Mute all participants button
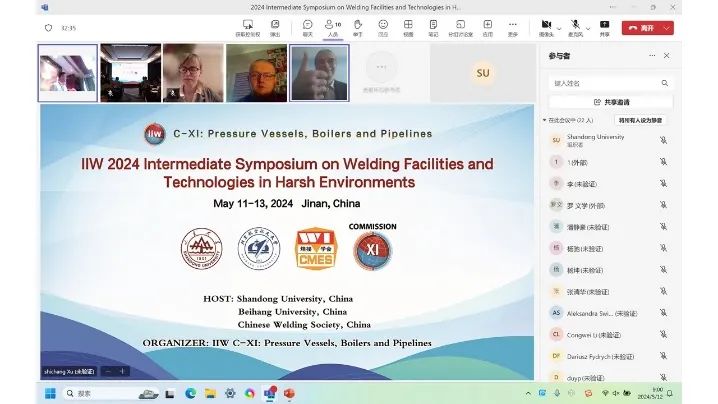Viewport: 718px width, 404px height. tap(640, 120)
